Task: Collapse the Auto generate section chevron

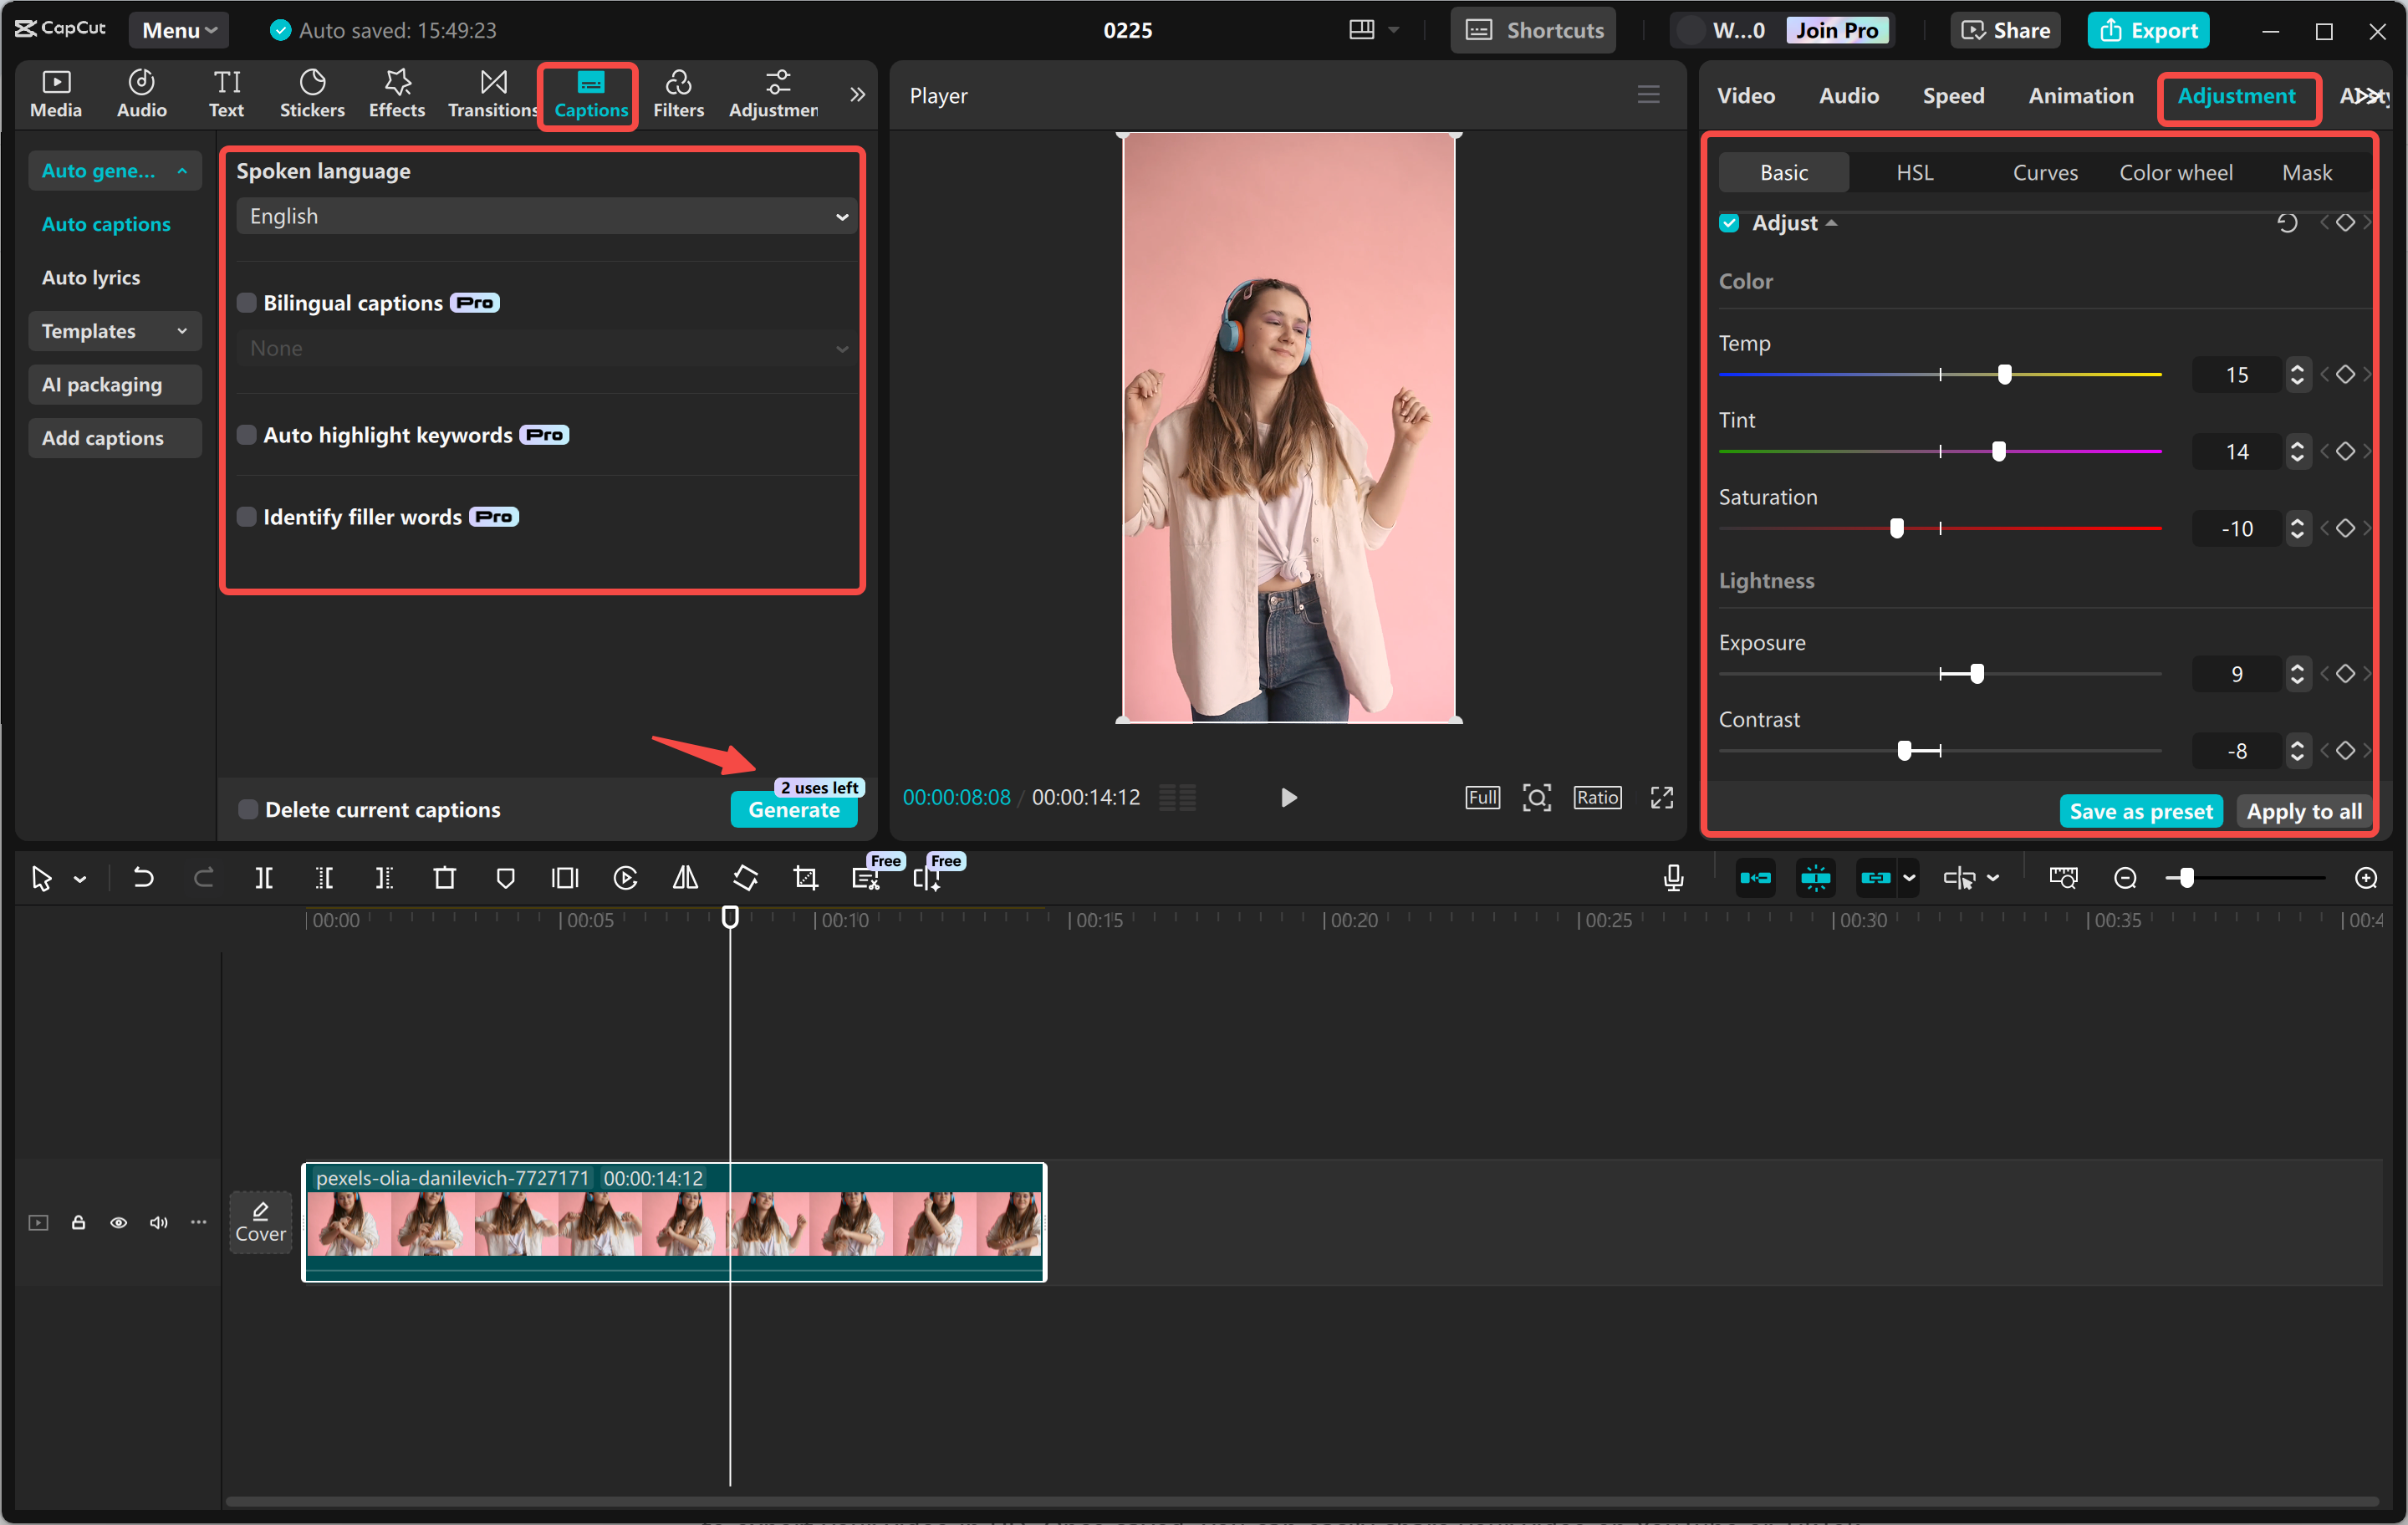Action: (183, 170)
